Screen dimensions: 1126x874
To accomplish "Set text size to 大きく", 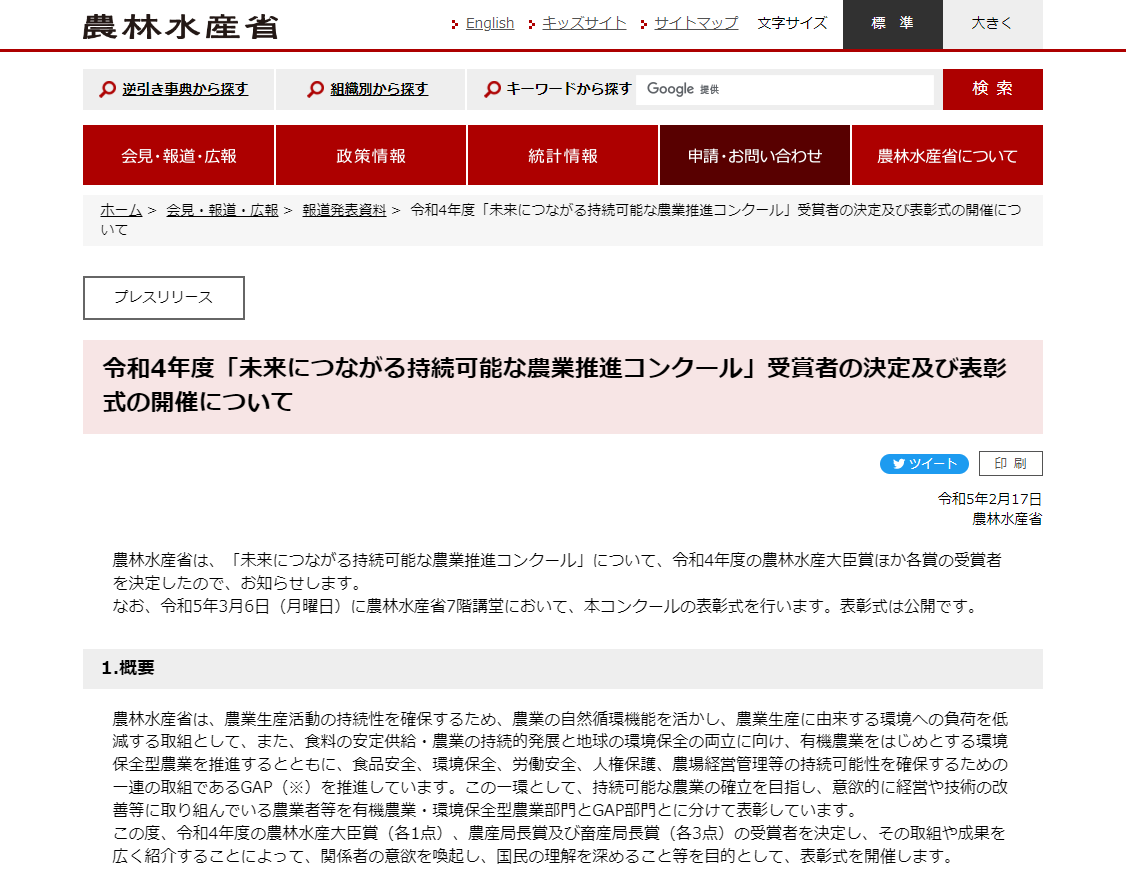I will pos(992,24).
